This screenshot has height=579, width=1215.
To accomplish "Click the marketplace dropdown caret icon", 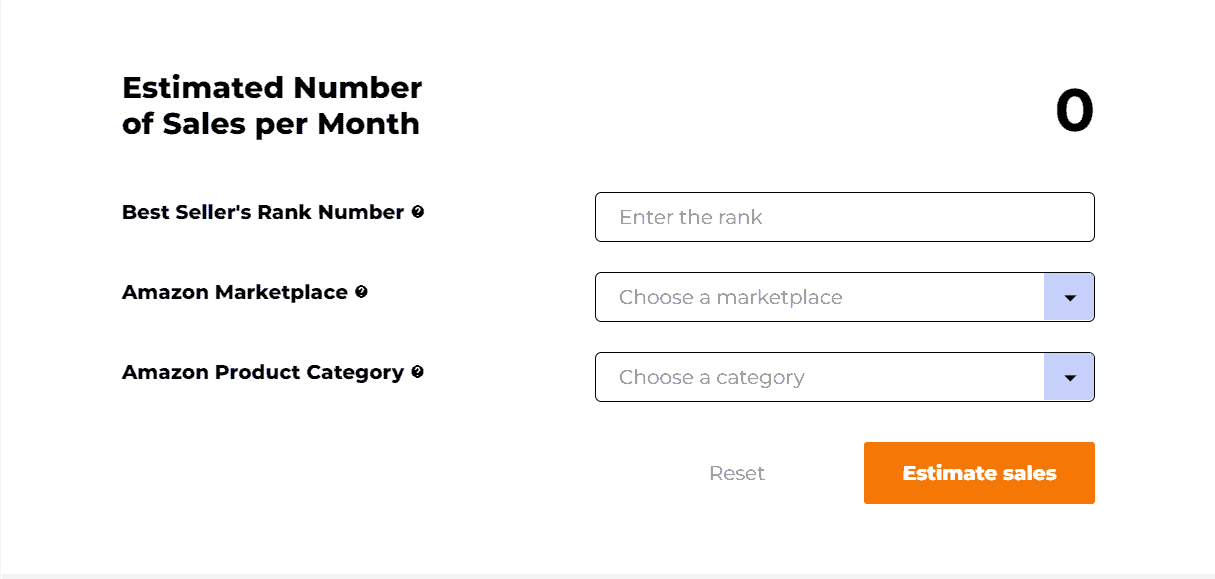I will click(x=1069, y=297).
